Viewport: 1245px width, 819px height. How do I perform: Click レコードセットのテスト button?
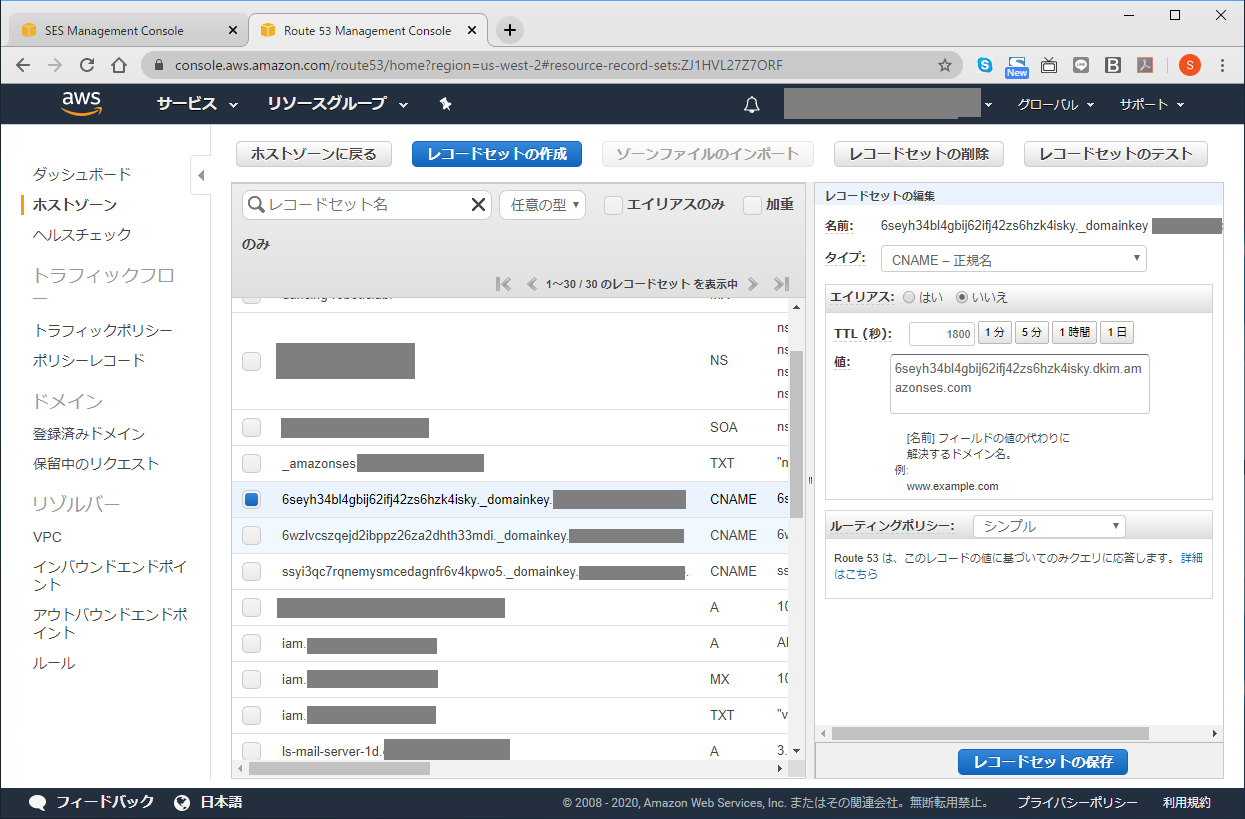tap(1116, 154)
